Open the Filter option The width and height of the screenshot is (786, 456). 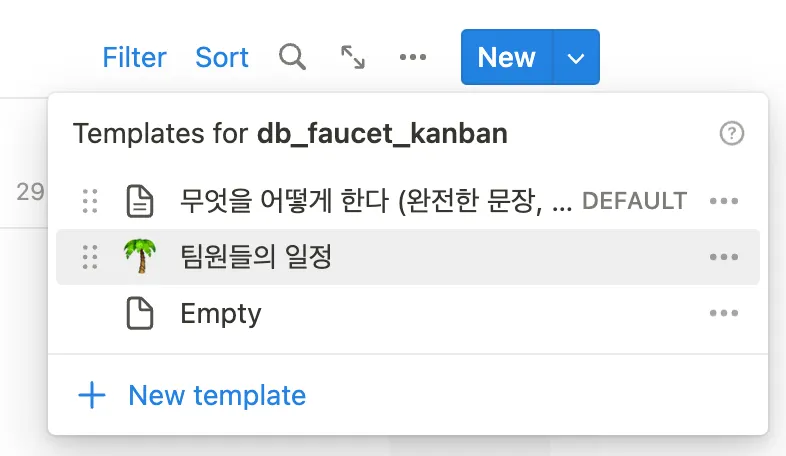click(134, 57)
